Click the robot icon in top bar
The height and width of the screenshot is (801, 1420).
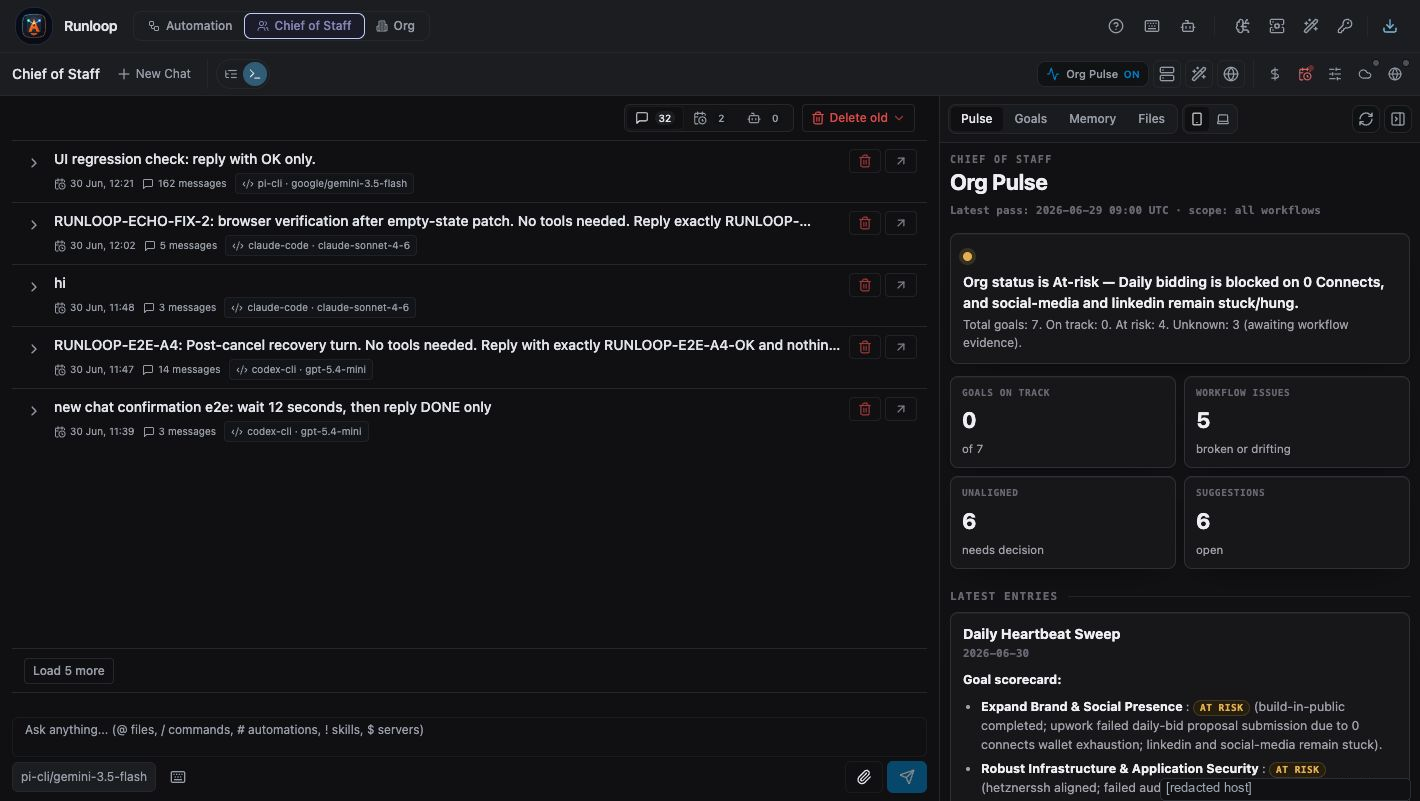[1188, 26]
